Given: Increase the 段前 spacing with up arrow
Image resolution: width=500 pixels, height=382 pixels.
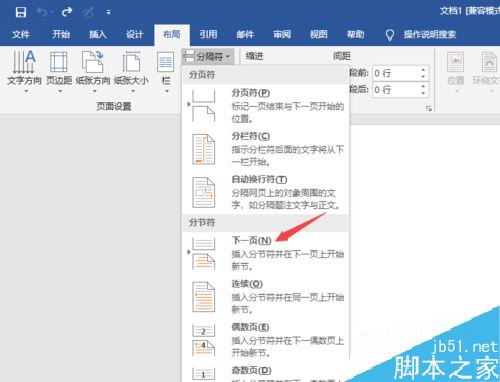Looking at the screenshot, I should (x=423, y=70).
